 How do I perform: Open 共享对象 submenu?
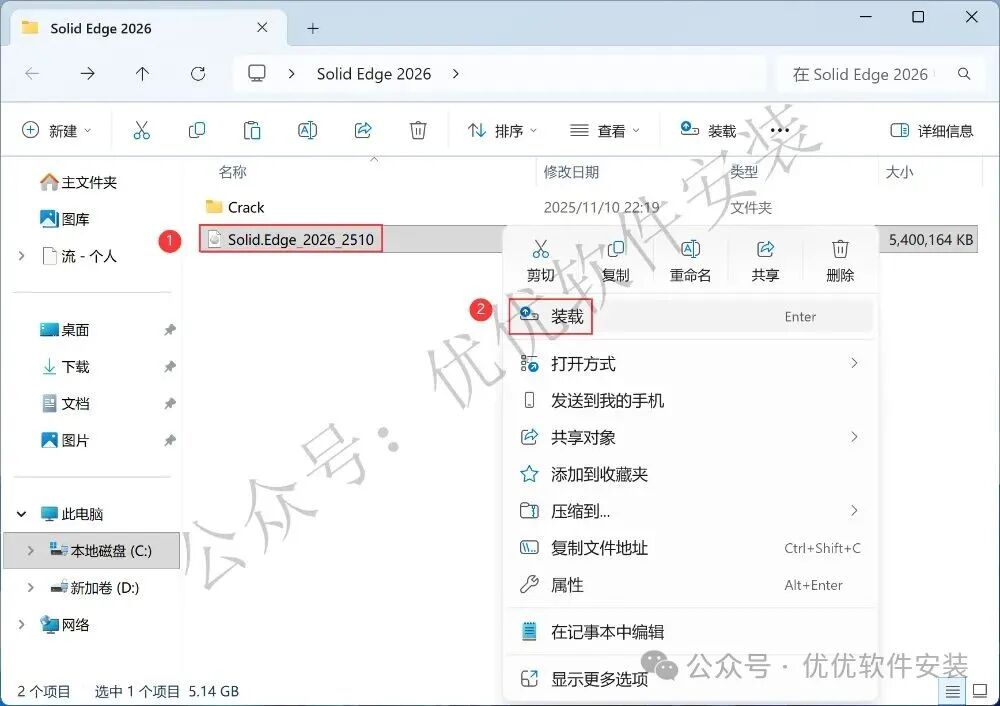691,437
